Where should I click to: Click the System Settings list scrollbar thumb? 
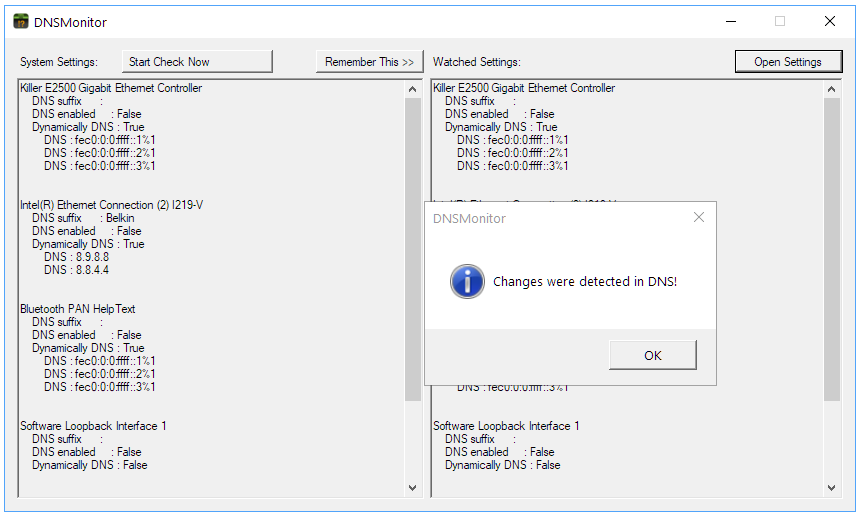[412, 249]
